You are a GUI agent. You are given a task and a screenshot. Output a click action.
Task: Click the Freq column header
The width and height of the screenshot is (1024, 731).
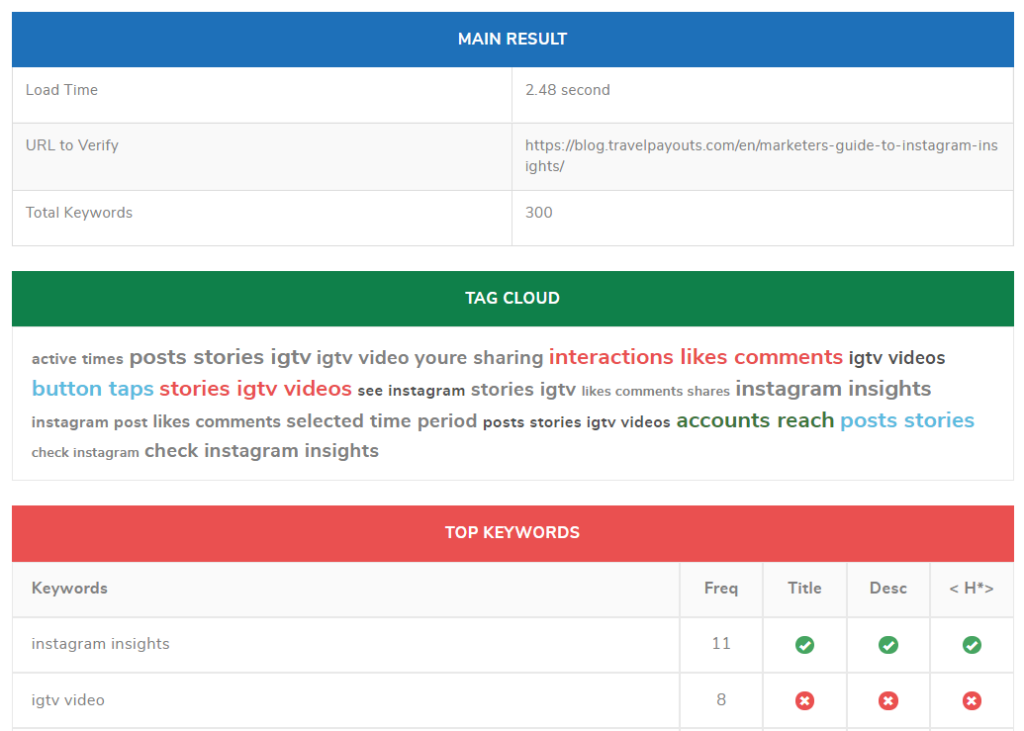(x=720, y=588)
